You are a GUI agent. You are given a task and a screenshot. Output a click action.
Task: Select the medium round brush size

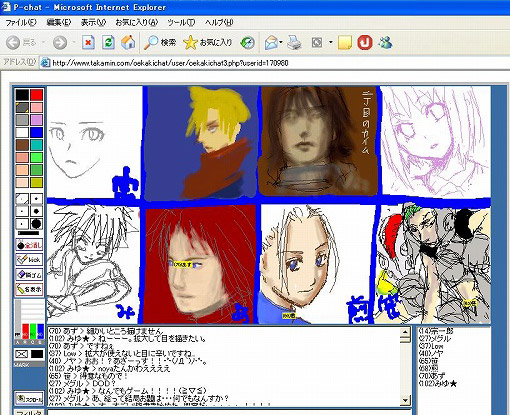pyautogui.click(x=36, y=211)
